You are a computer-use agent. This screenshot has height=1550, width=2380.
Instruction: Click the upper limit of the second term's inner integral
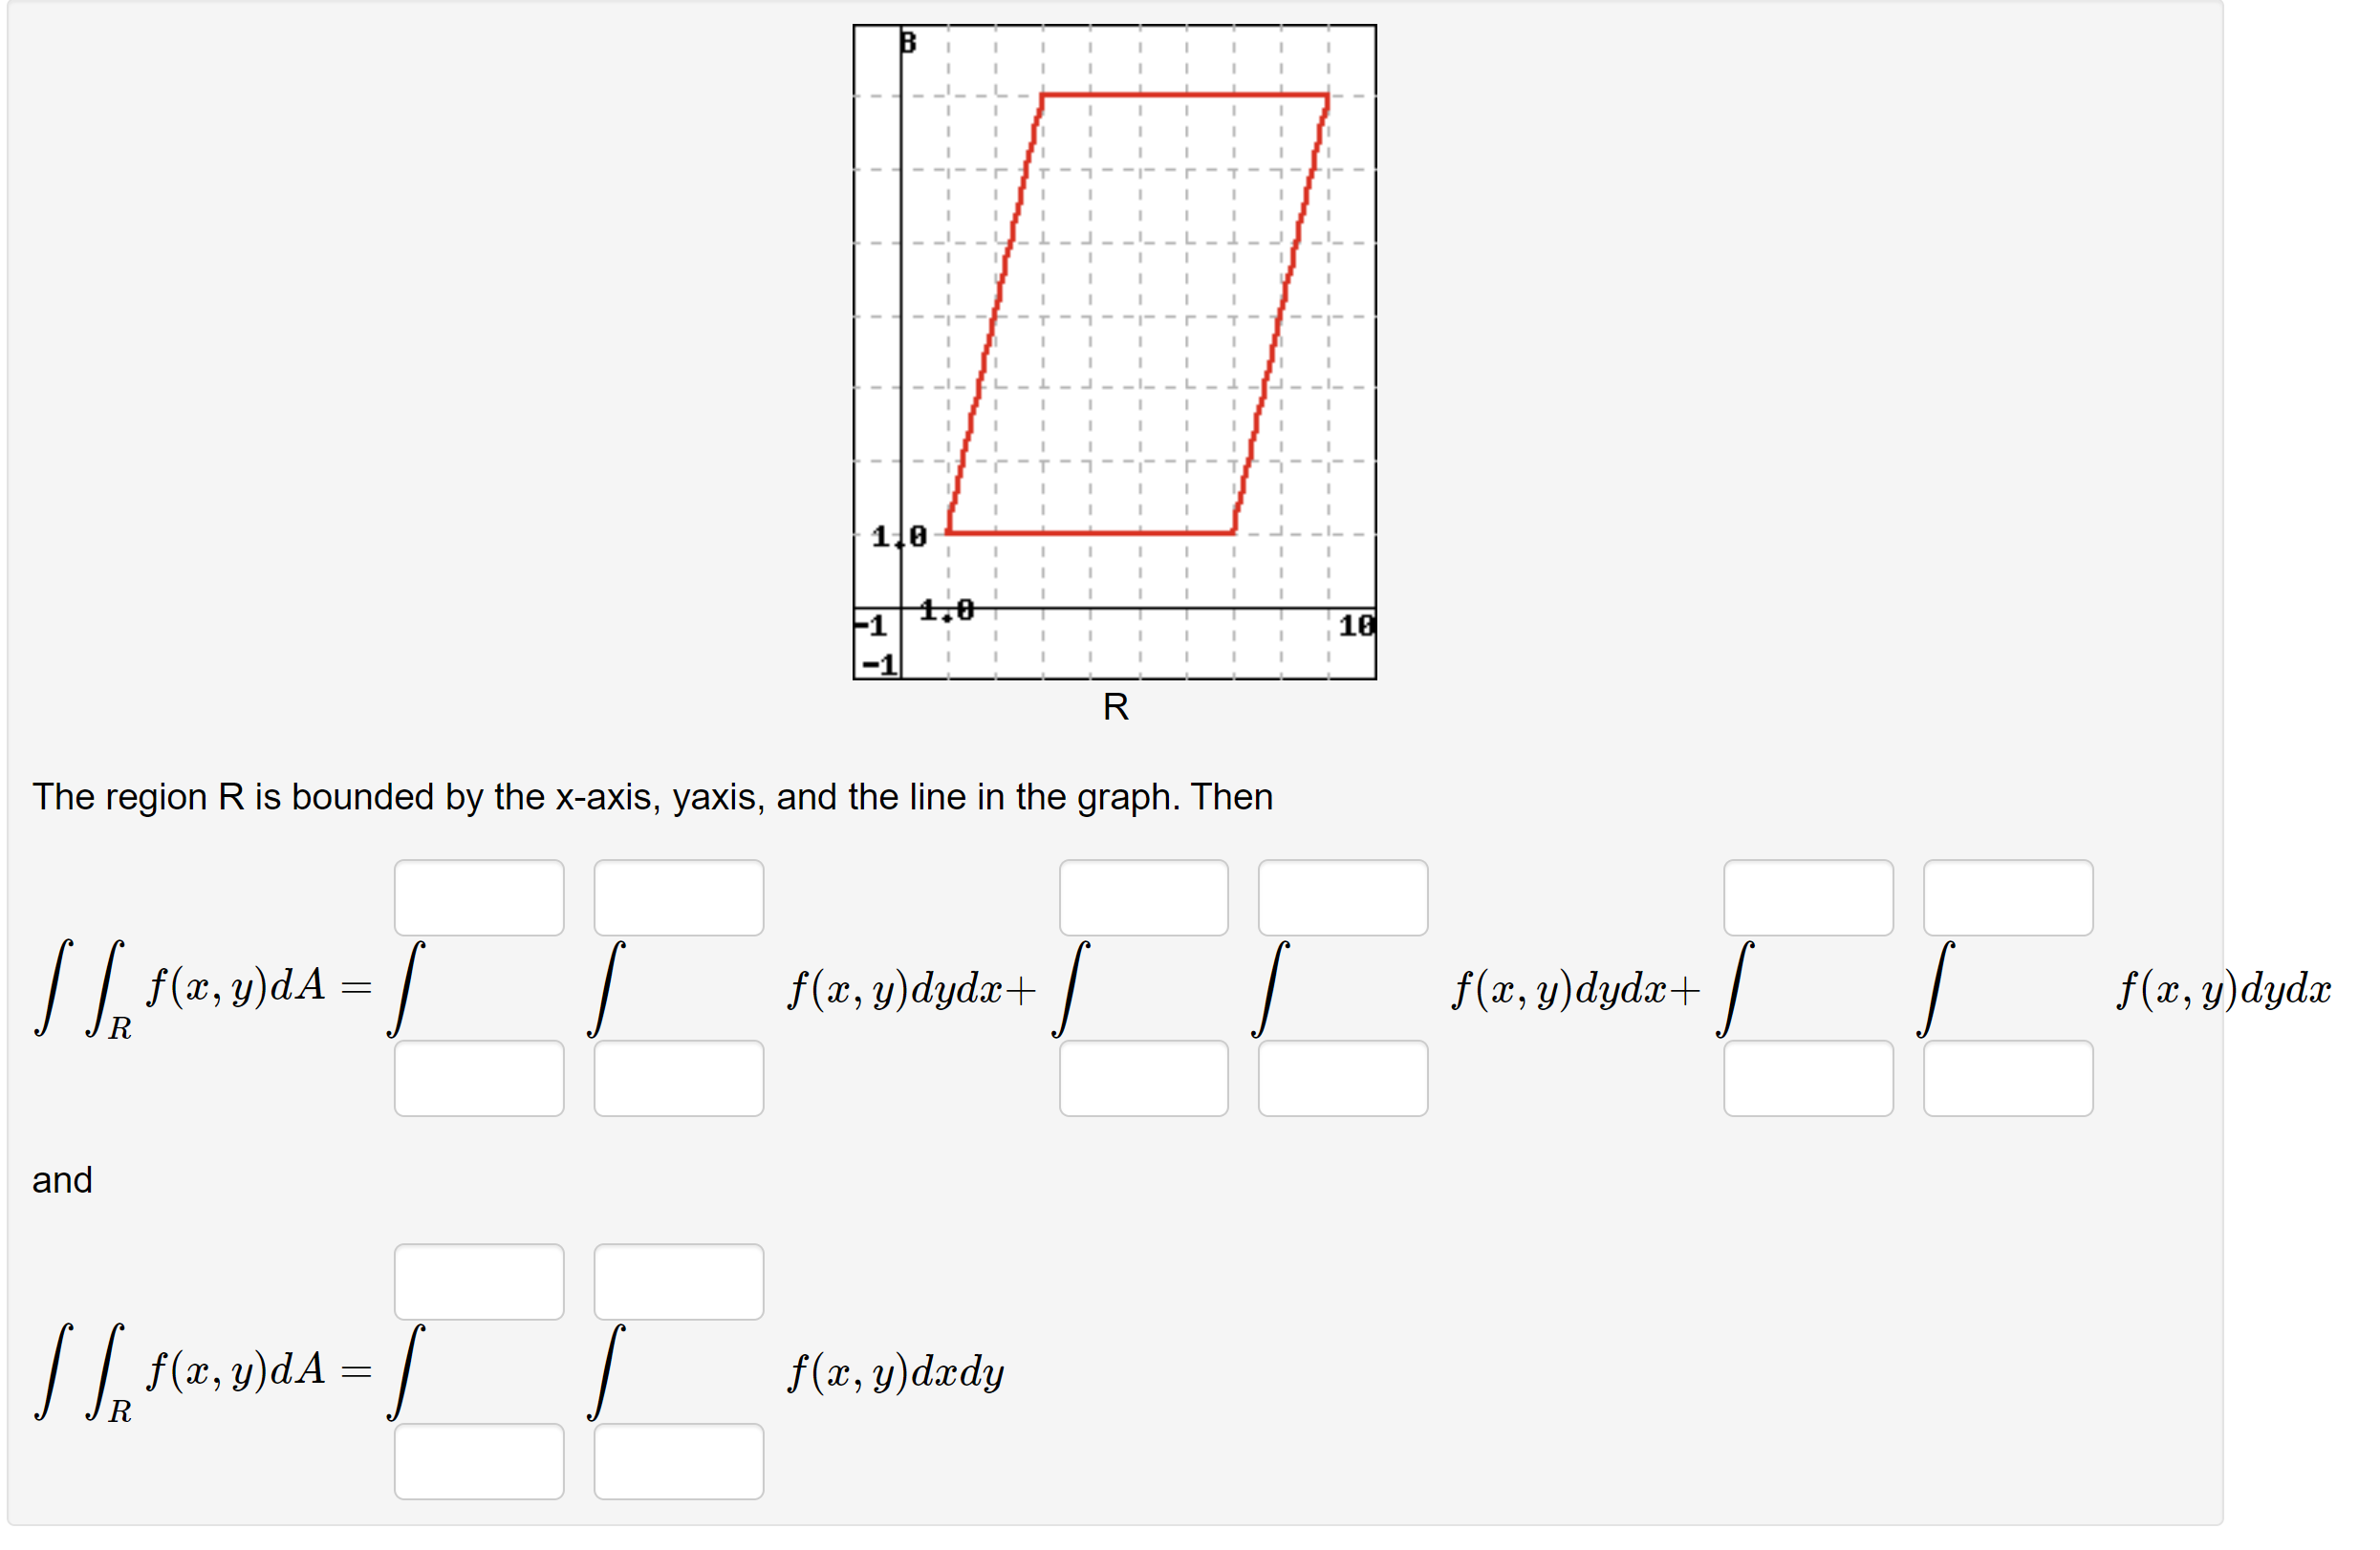(x=1342, y=896)
